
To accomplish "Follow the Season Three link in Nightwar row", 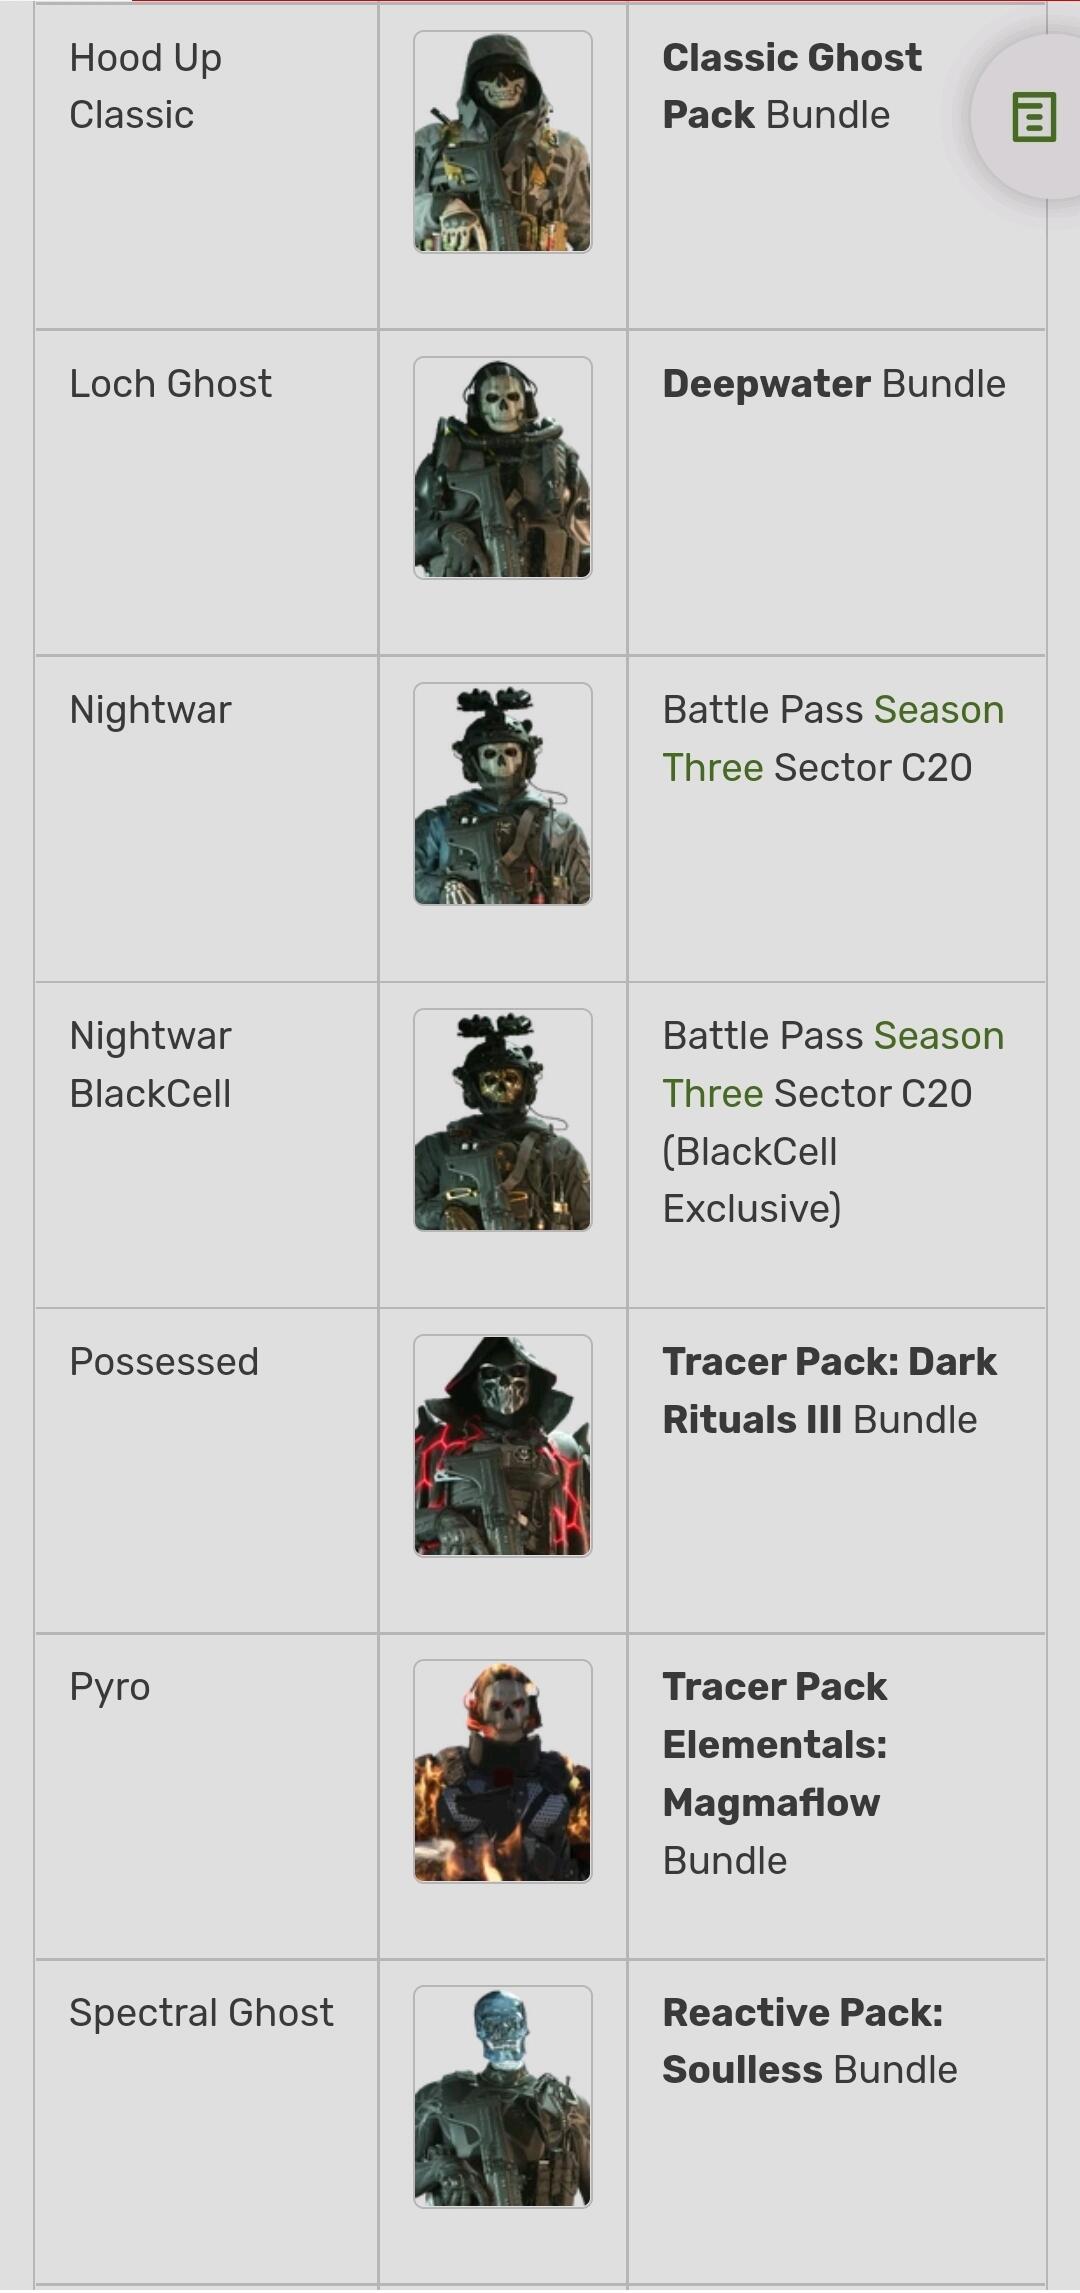I will (x=937, y=710).
